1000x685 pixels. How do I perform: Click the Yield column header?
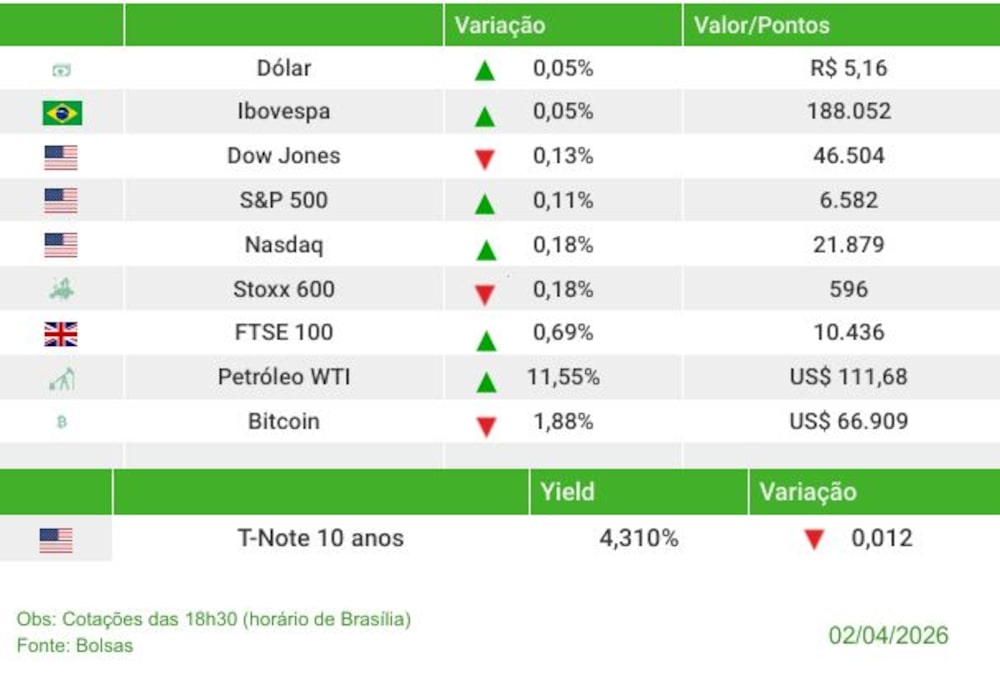(x=567, y=492)
